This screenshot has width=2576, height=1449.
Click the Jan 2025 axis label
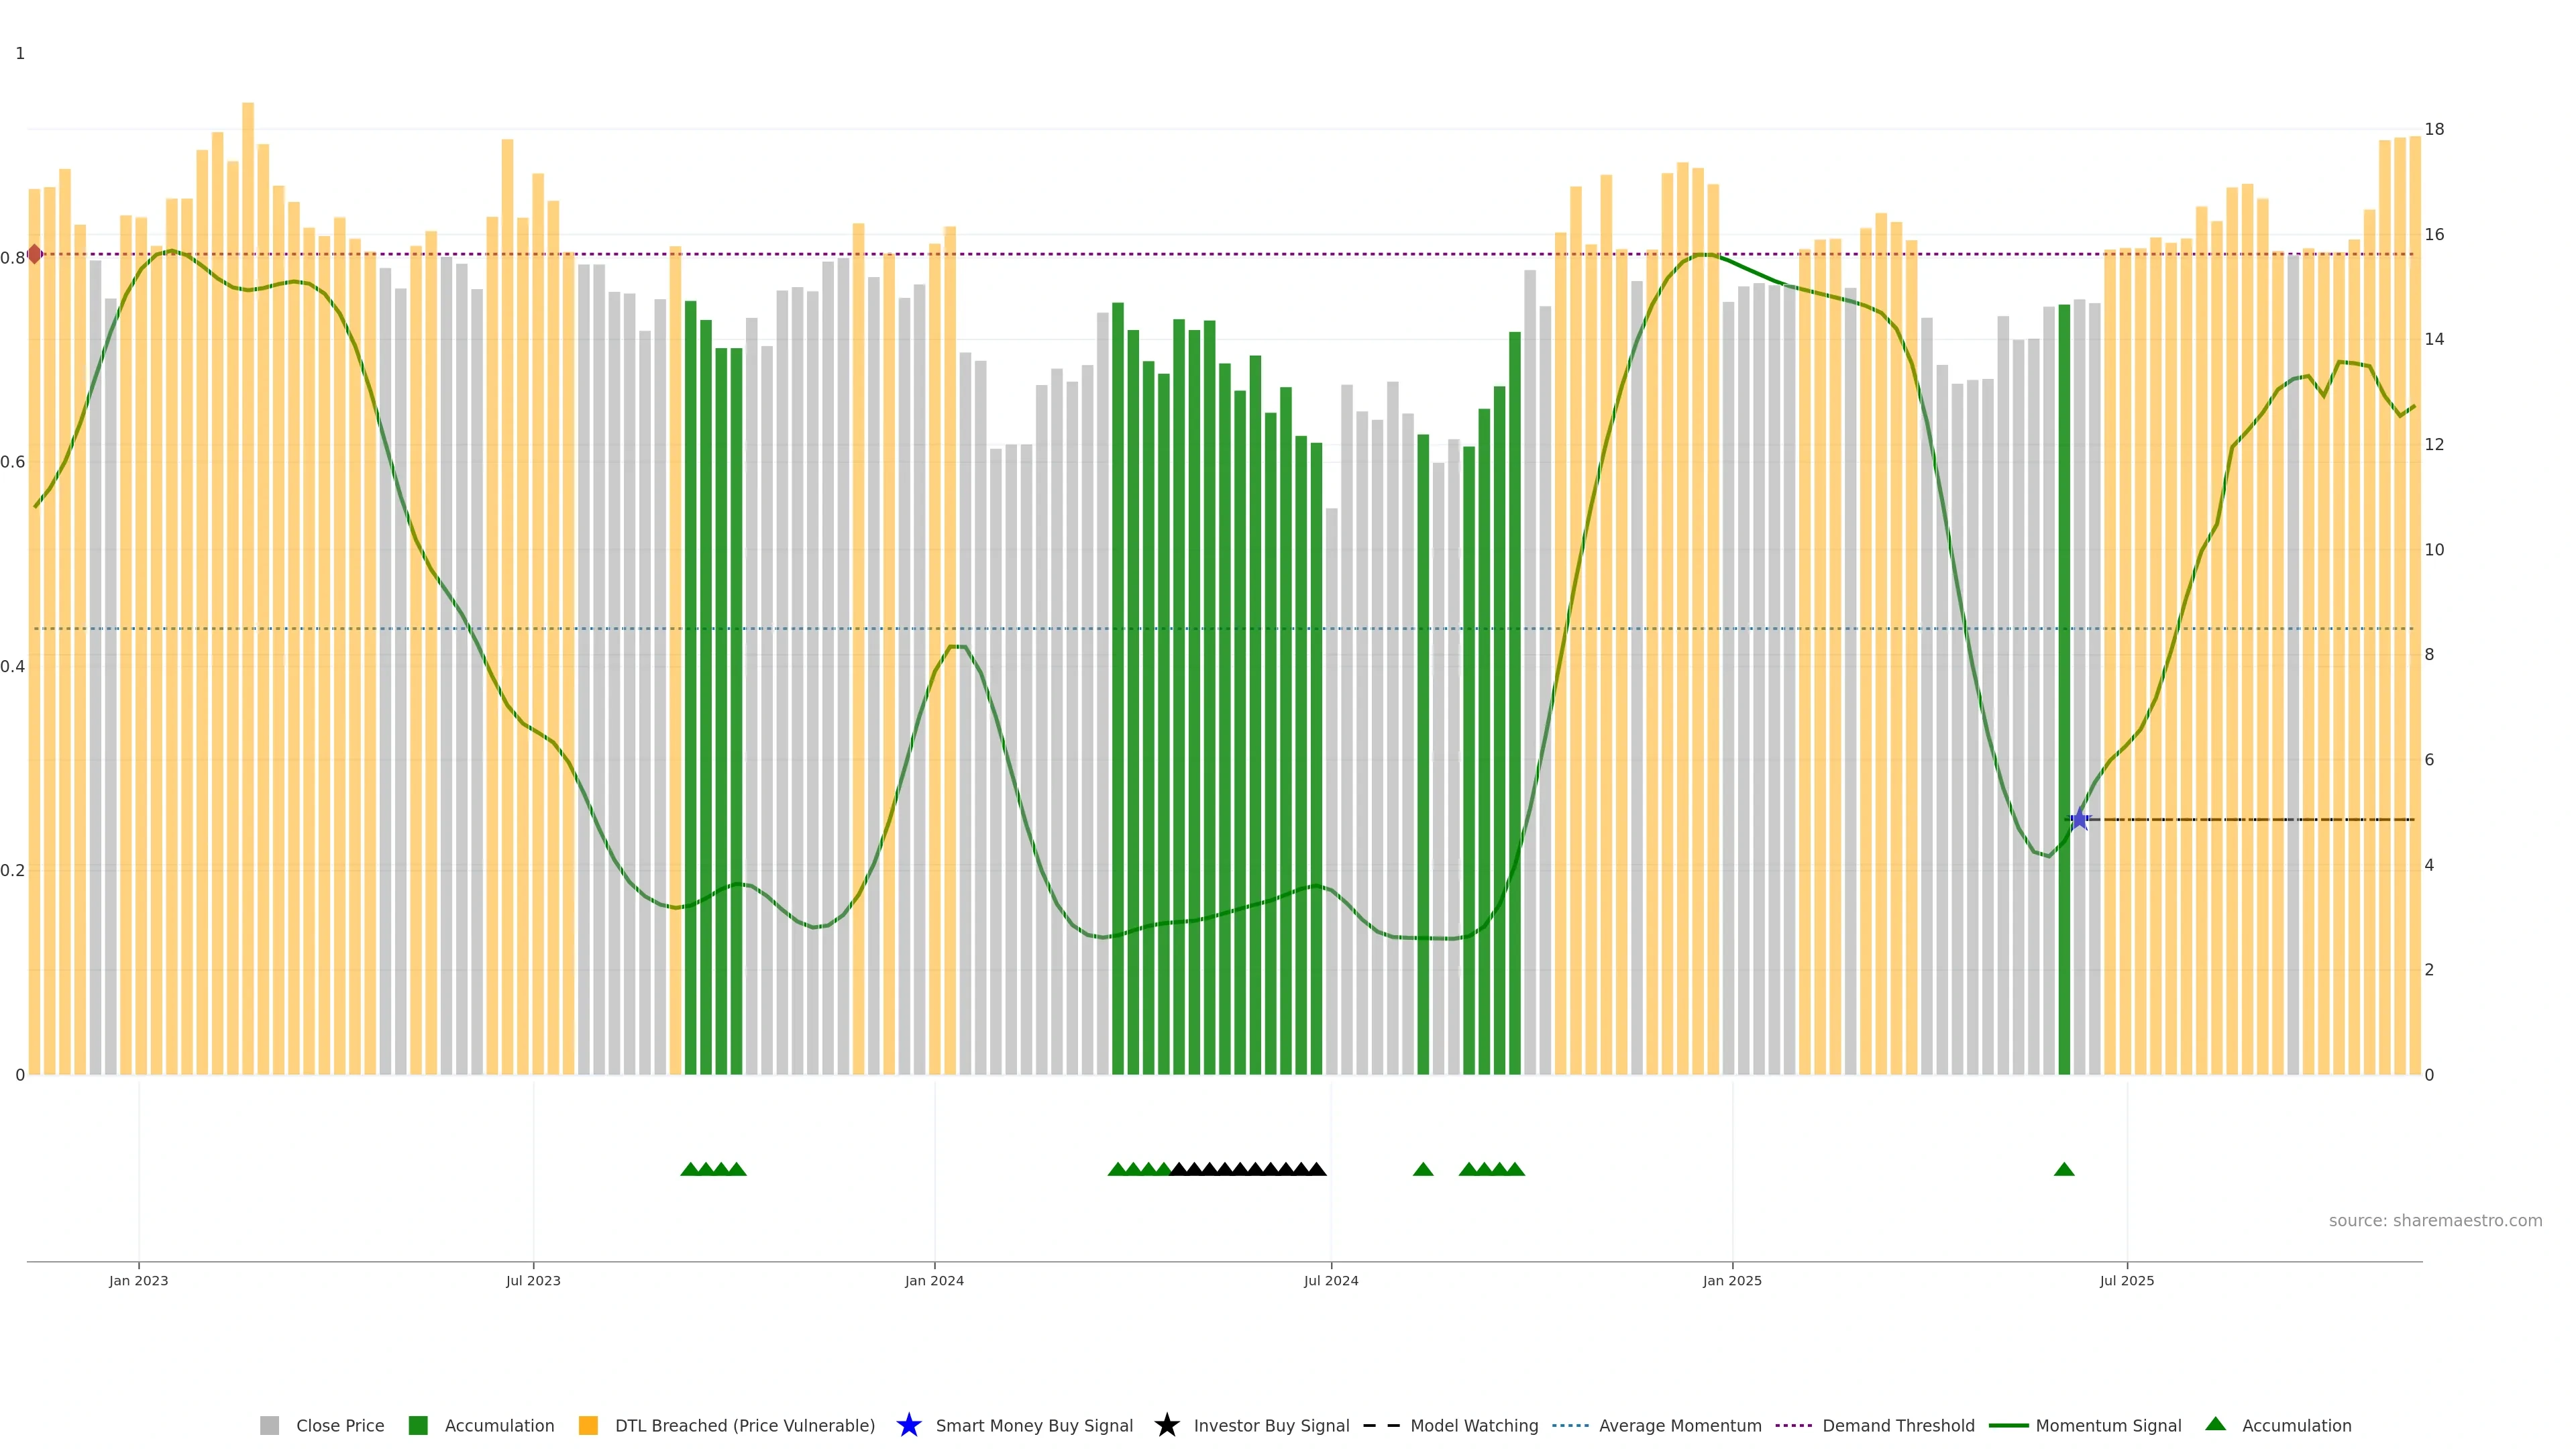1732,1281
